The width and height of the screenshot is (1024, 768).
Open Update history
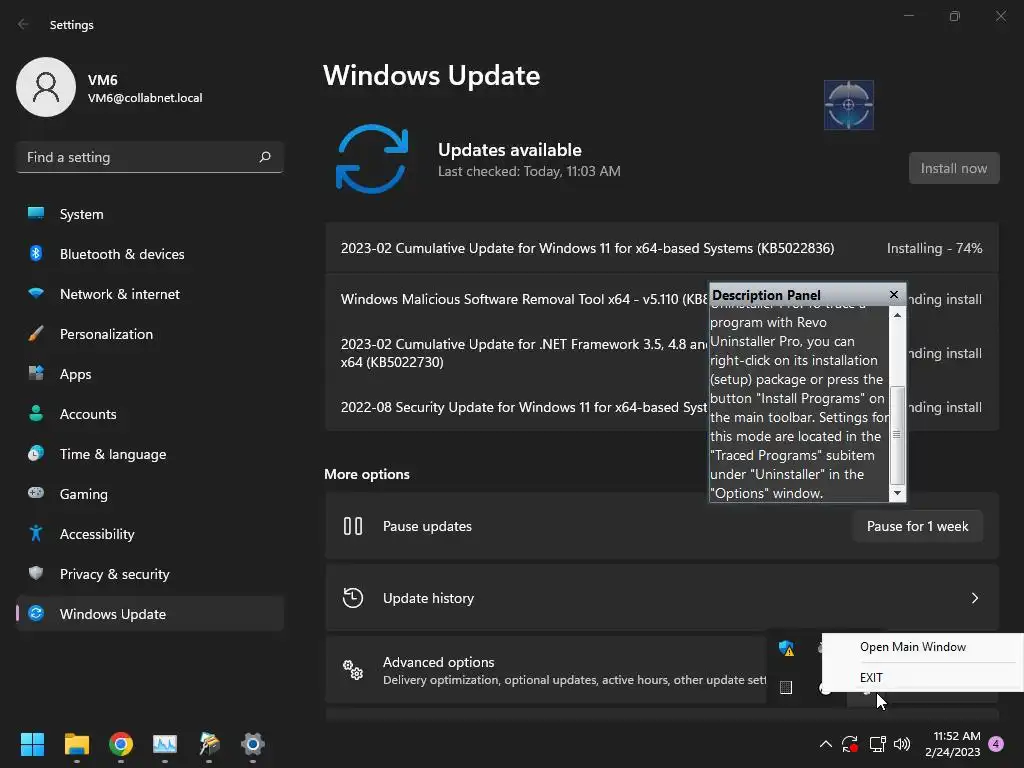662,598
